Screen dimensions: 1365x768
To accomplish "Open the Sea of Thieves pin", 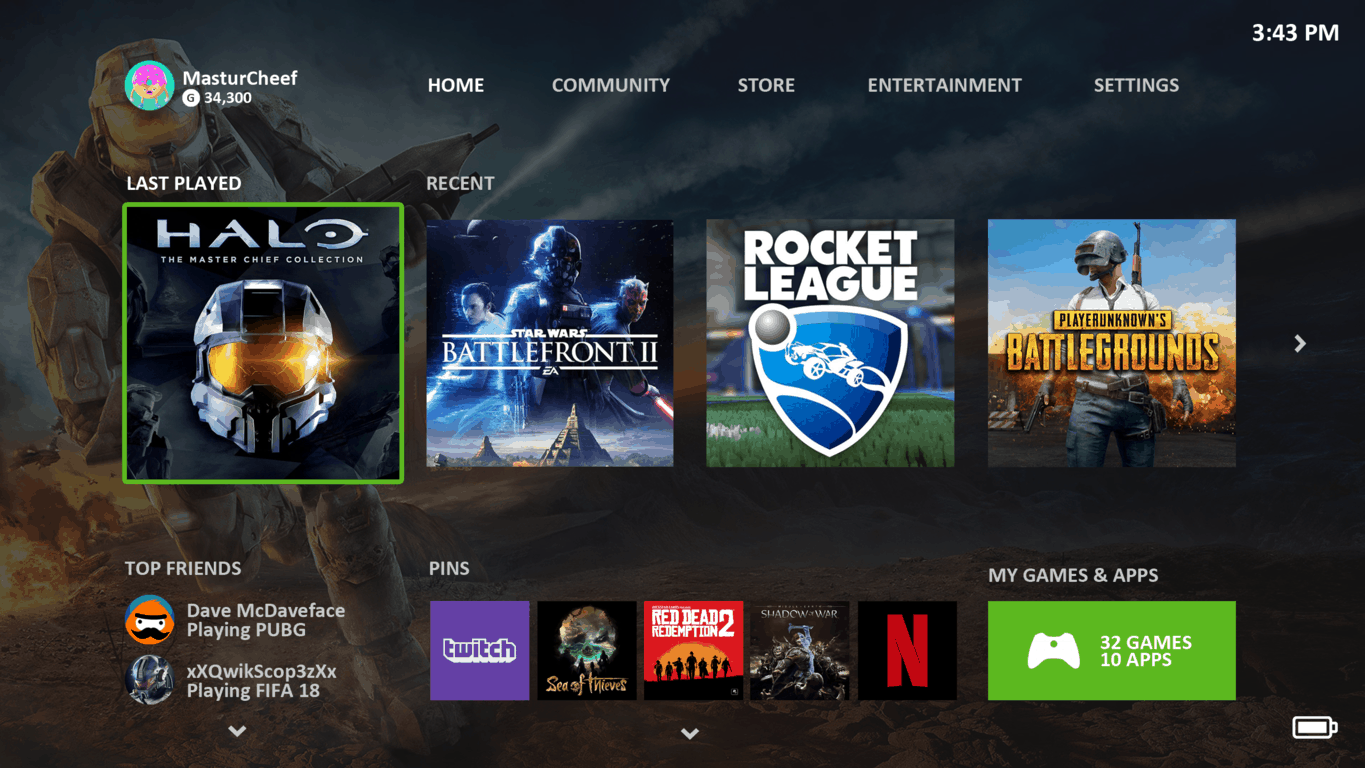I will [x=587, y=650].
